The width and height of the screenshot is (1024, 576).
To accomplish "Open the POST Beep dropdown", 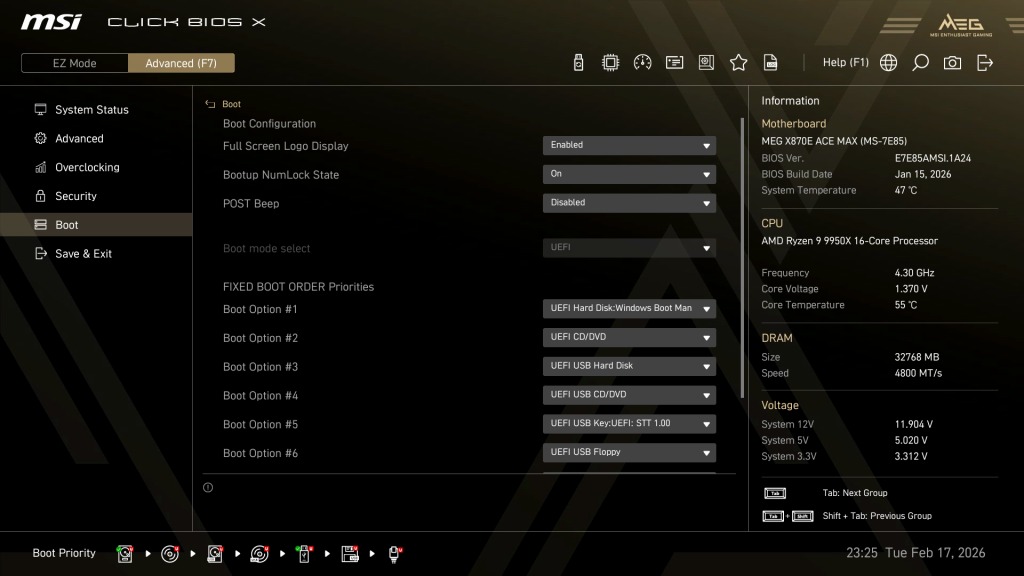I will click(x=629, y=203).
